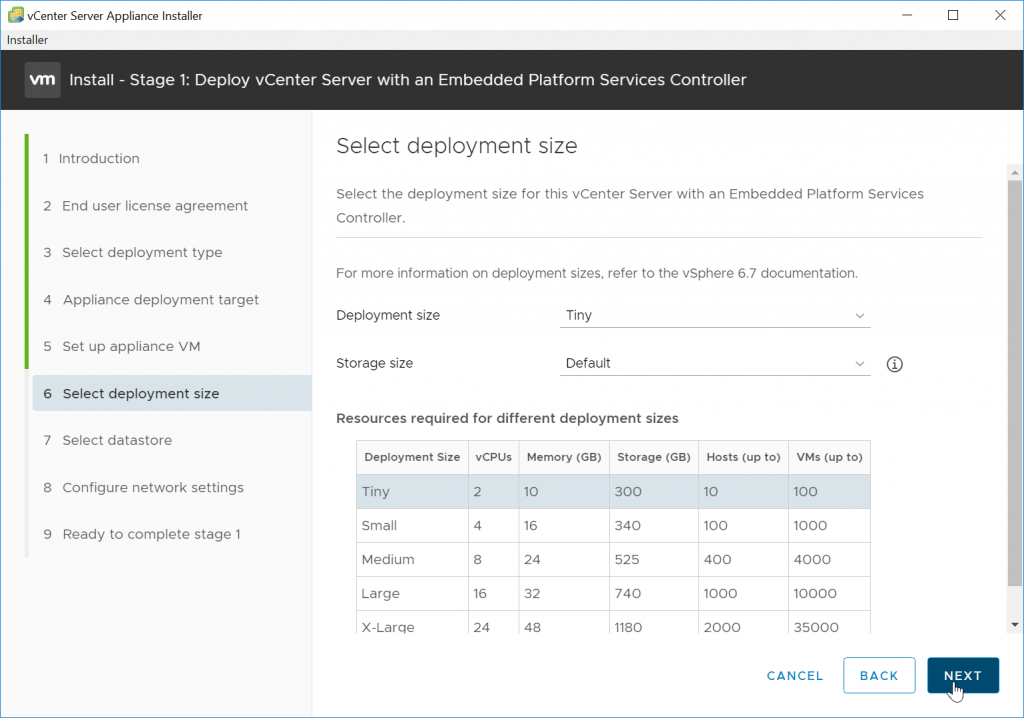Open the Deployment size dropdown

(714, 315)
